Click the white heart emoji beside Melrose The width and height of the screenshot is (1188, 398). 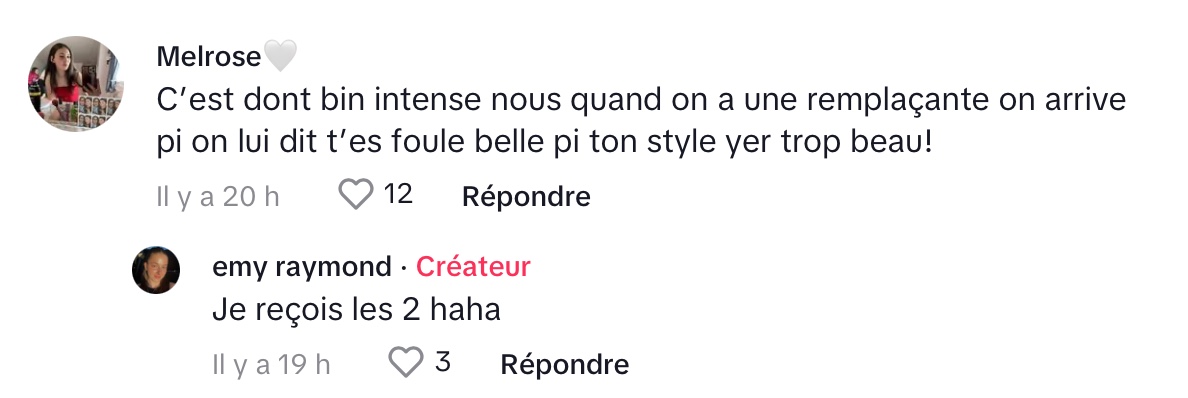click(x=279, y=56)
